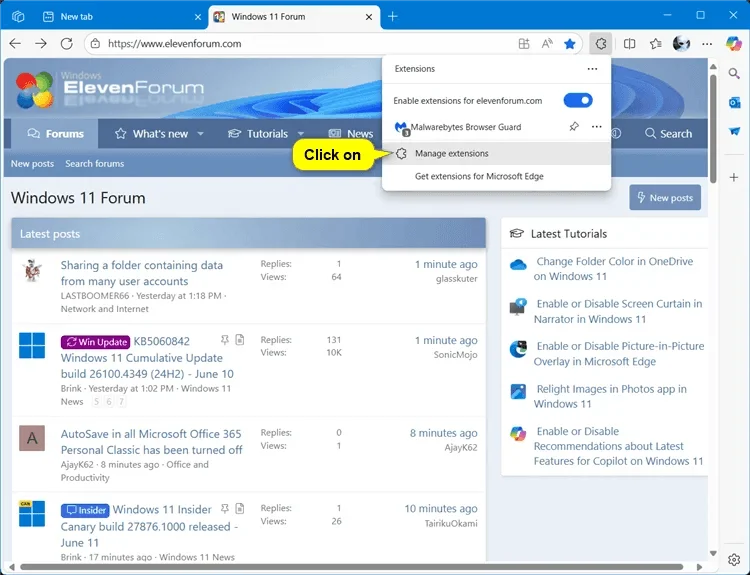Close the Windows 11 Forum tab
This screenshot has height=575, width=750.
pyautogui.click(x=369, y=17)
